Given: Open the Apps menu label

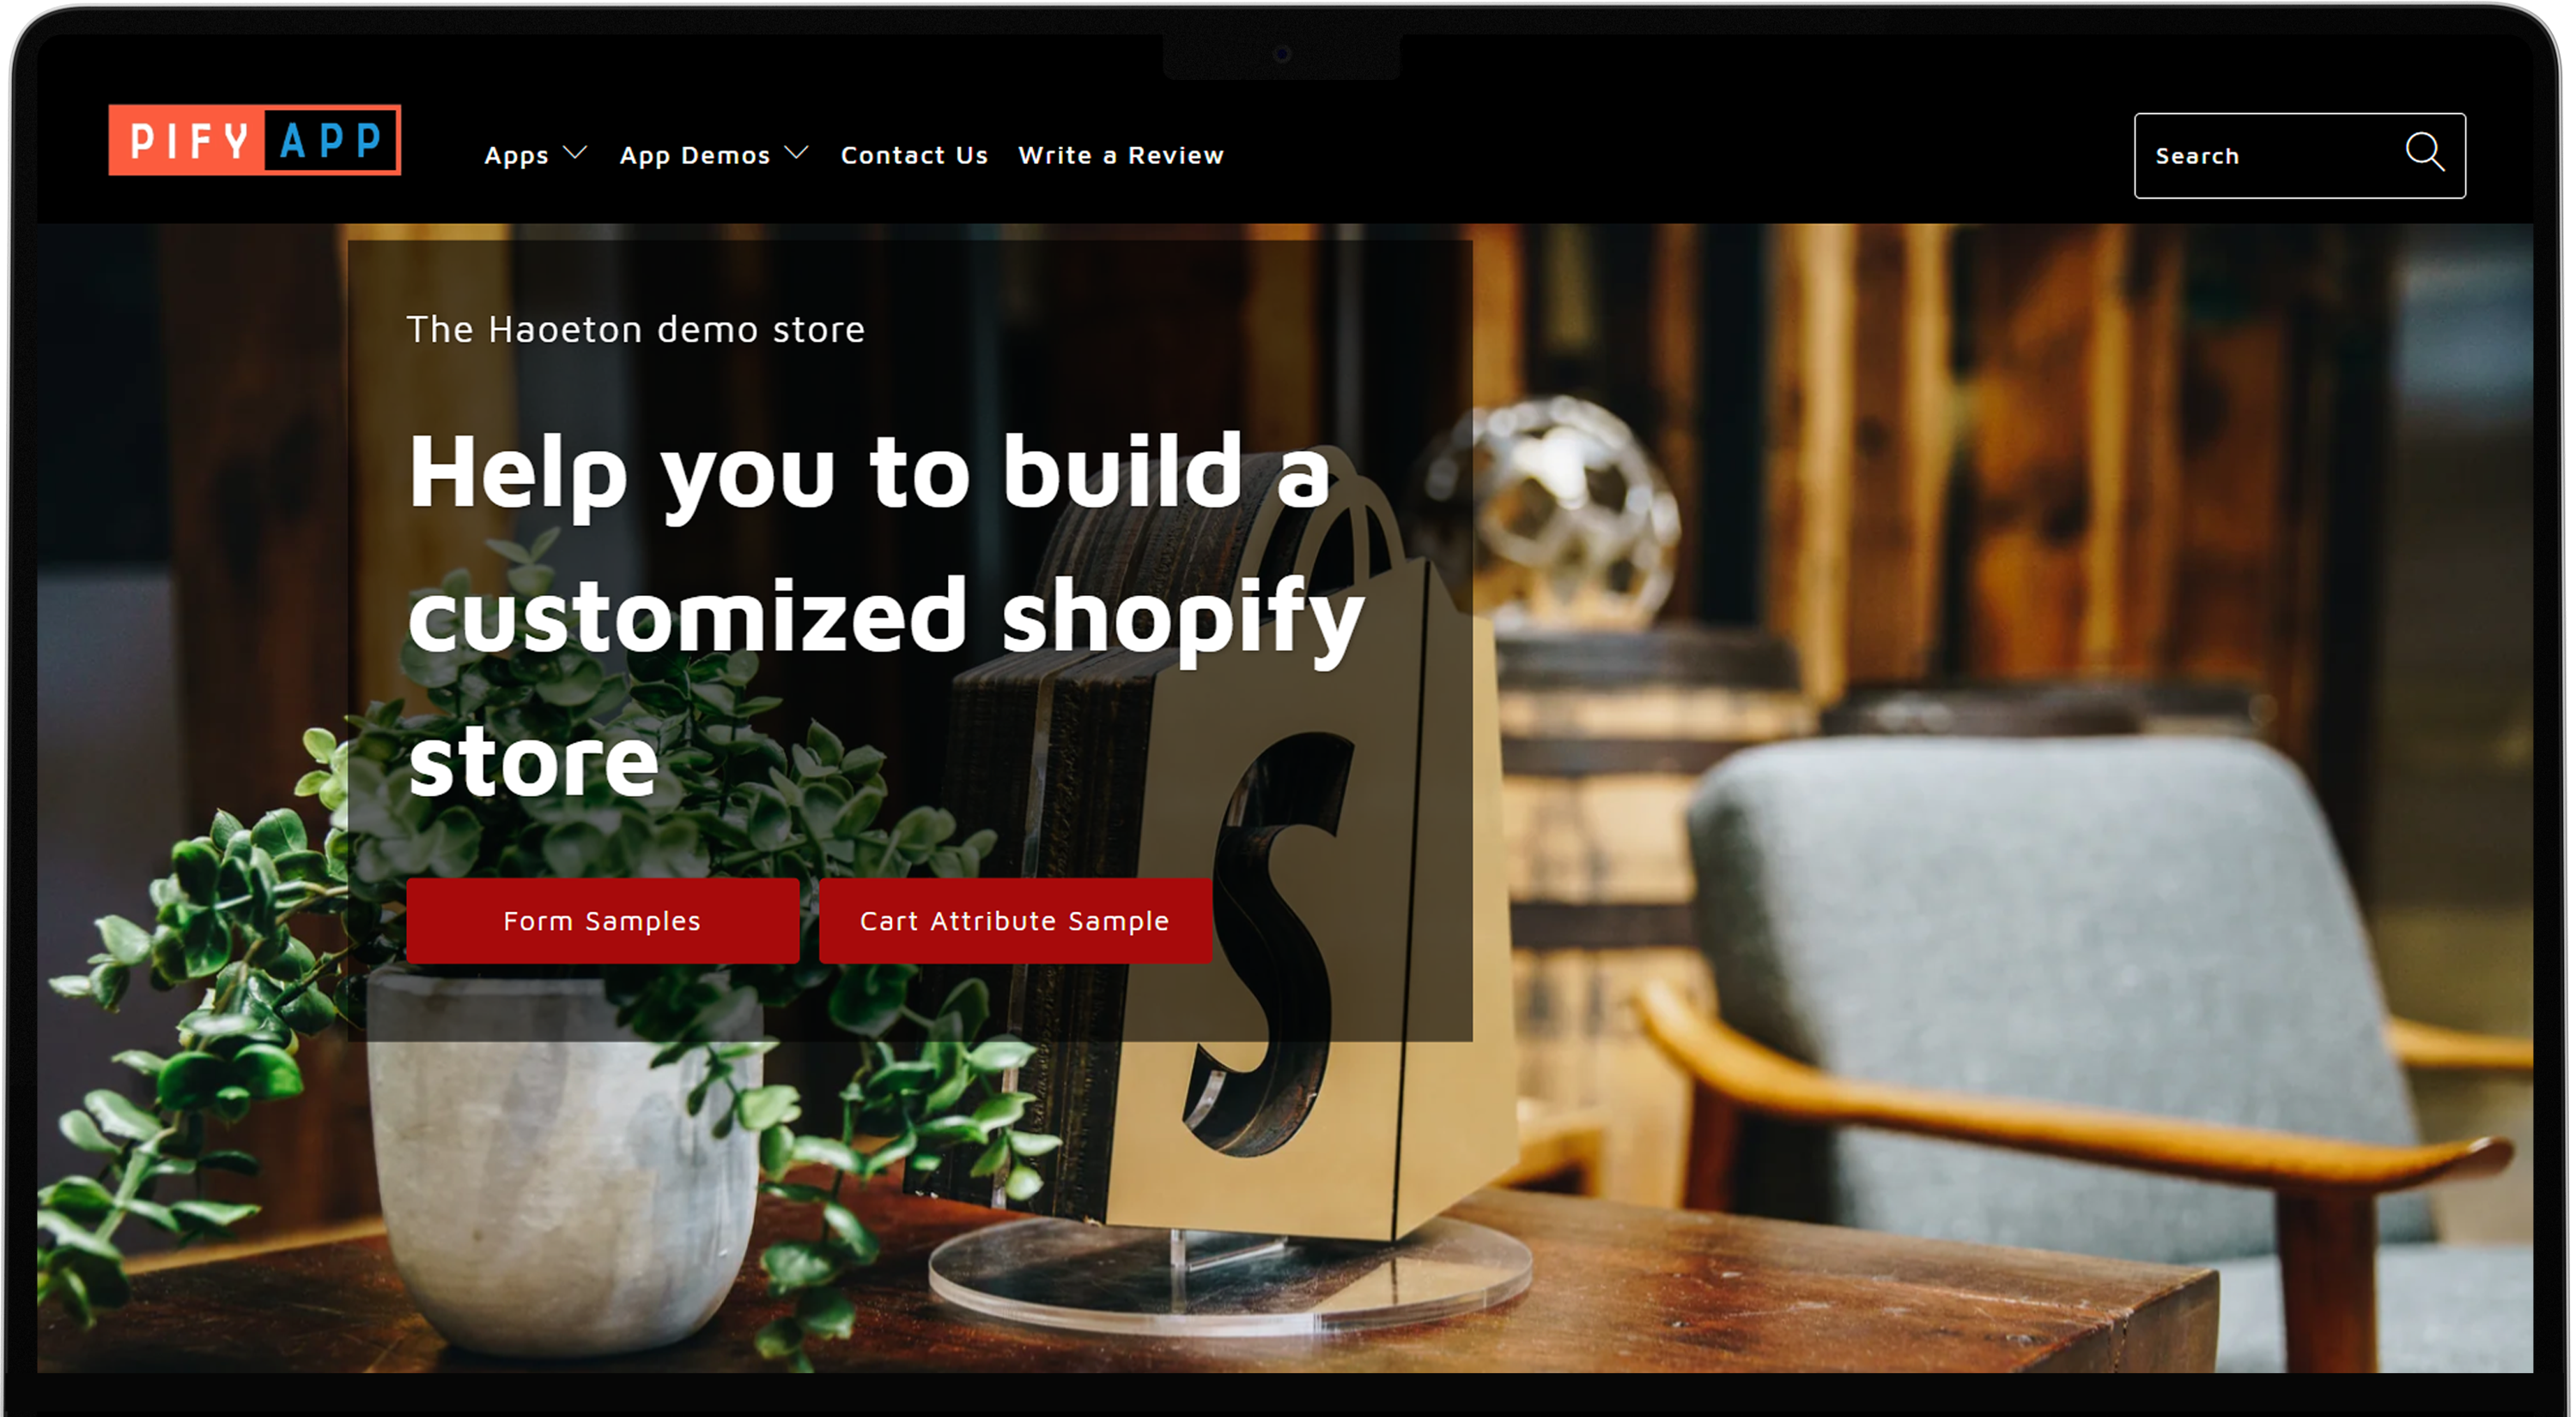Looking at the screenshot, I should pos(516,156).
